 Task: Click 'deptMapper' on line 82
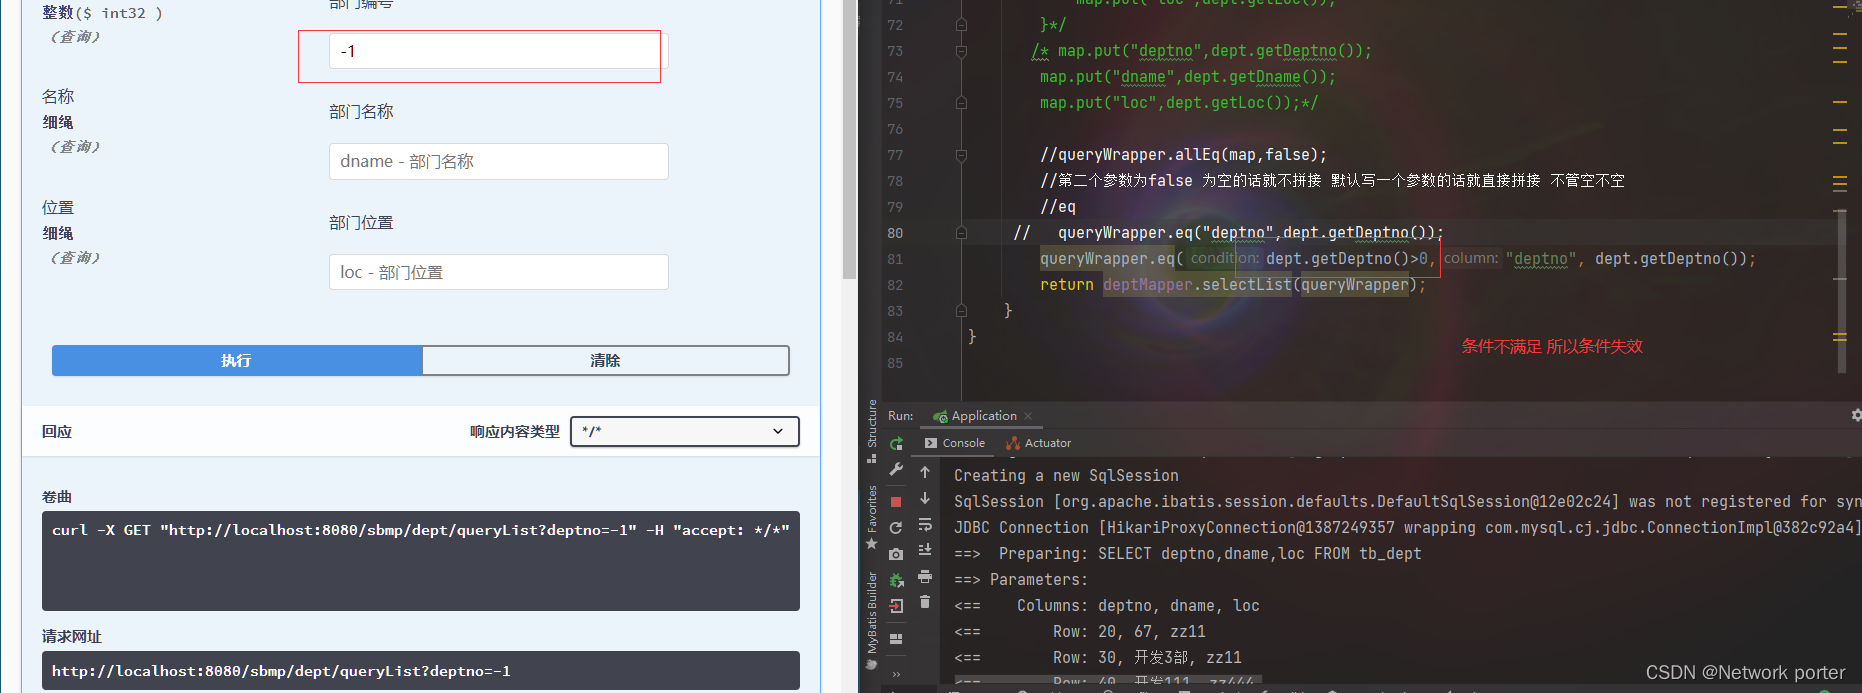pyautogui.click(x=1148, y=285)
